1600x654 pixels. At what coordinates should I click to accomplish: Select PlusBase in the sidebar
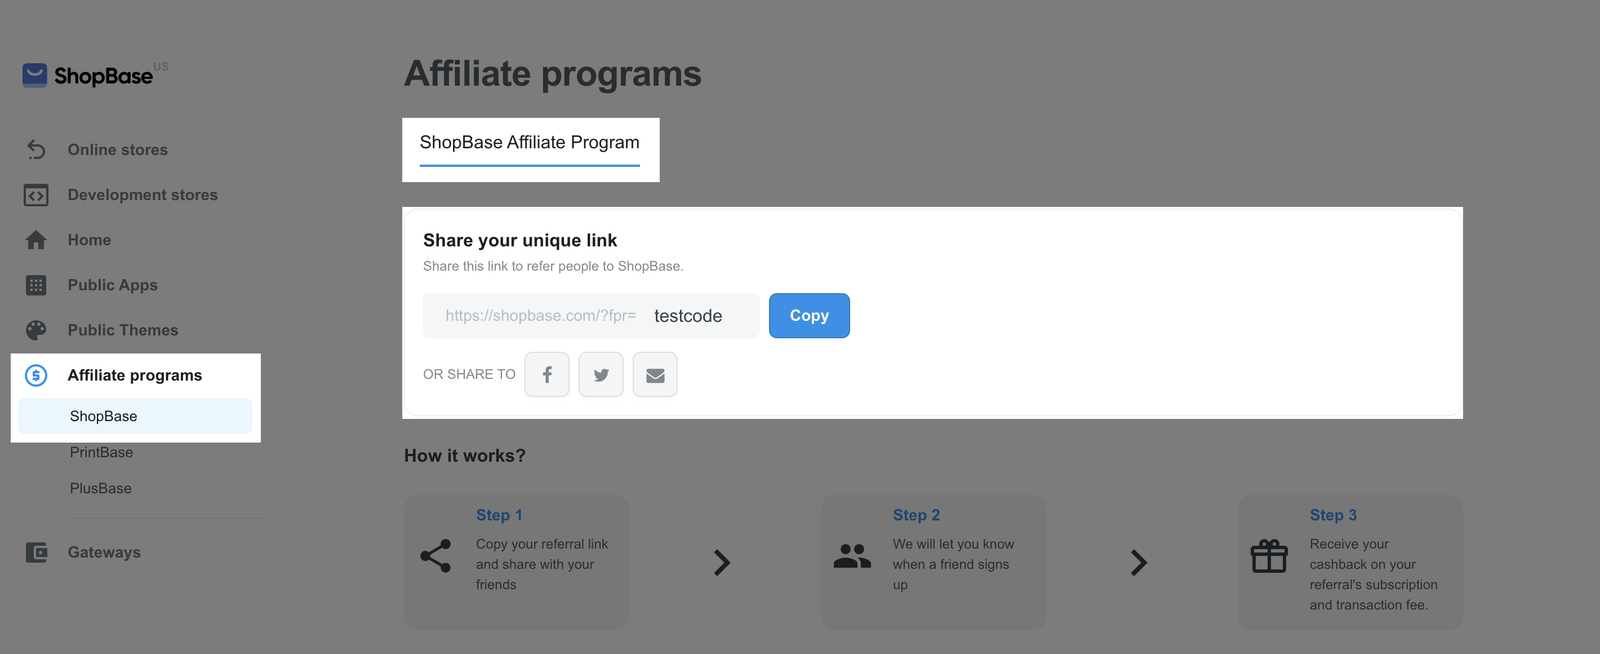pyautogui.click(x=100, y=488)
